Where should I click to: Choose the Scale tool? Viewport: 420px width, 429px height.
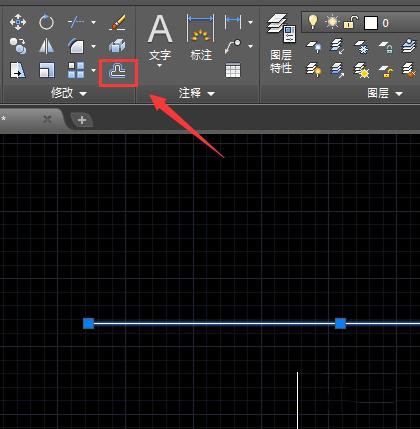pos(47,70)
